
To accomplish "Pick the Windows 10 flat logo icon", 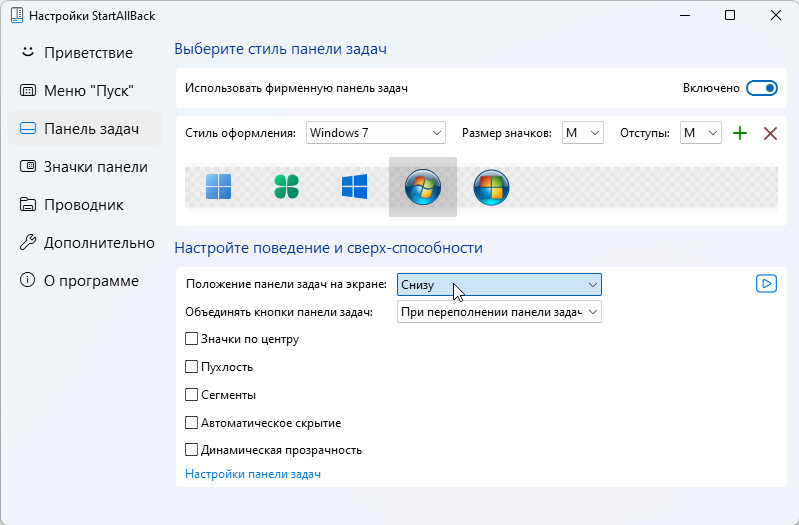I will [355, 187].
